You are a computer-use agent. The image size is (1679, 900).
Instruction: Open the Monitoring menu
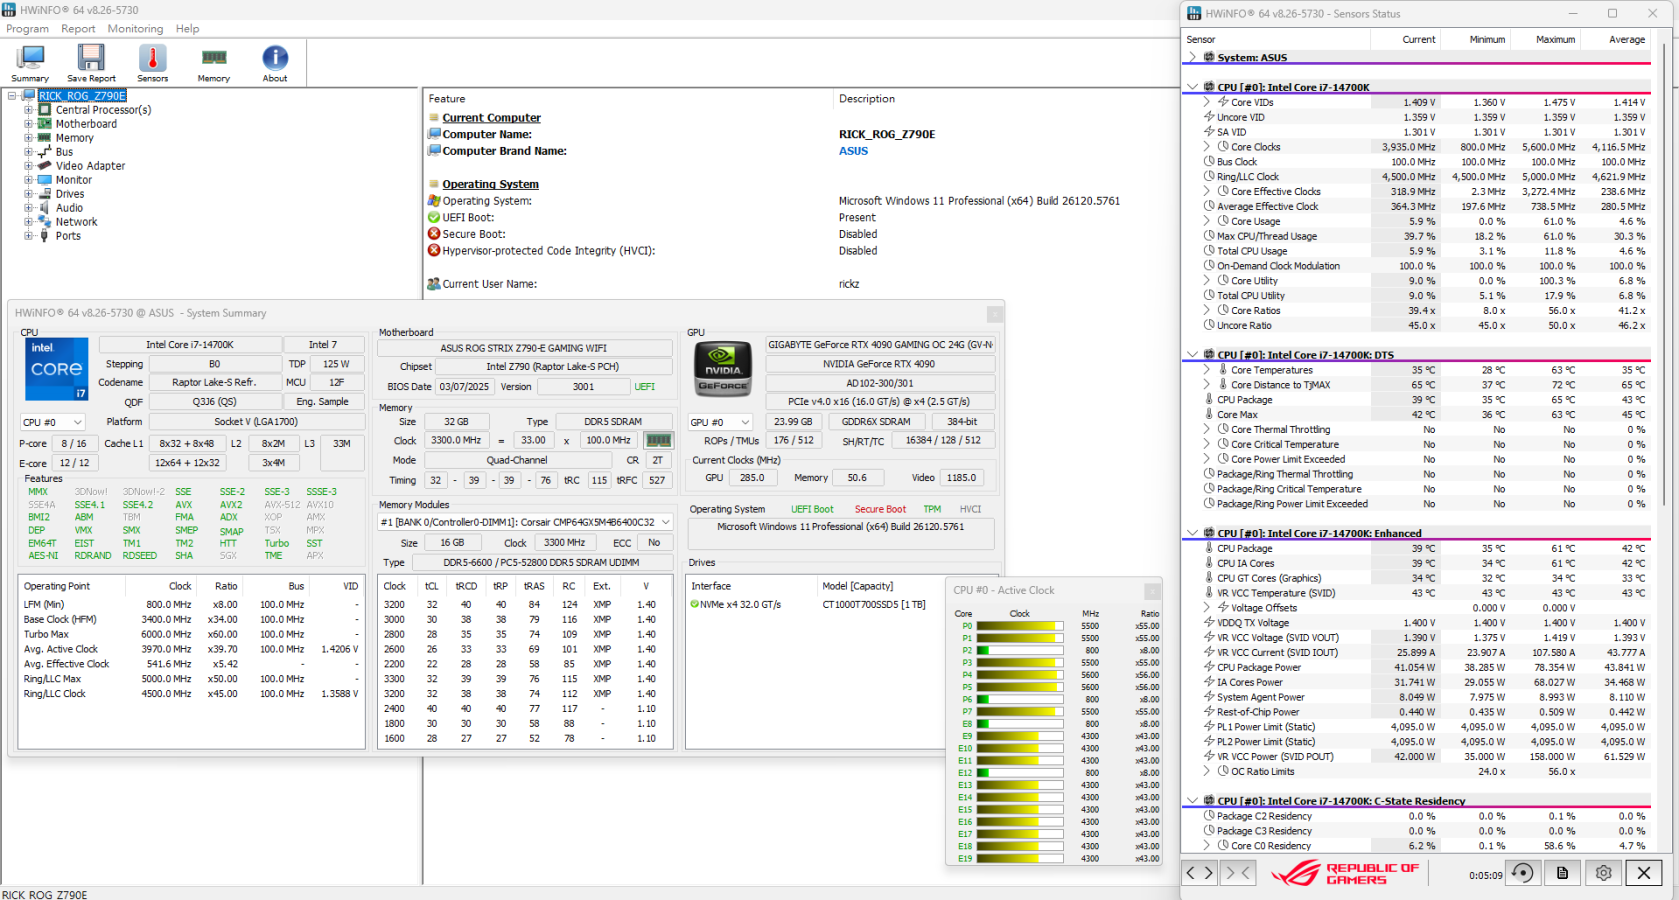click(x=135, y=29)
